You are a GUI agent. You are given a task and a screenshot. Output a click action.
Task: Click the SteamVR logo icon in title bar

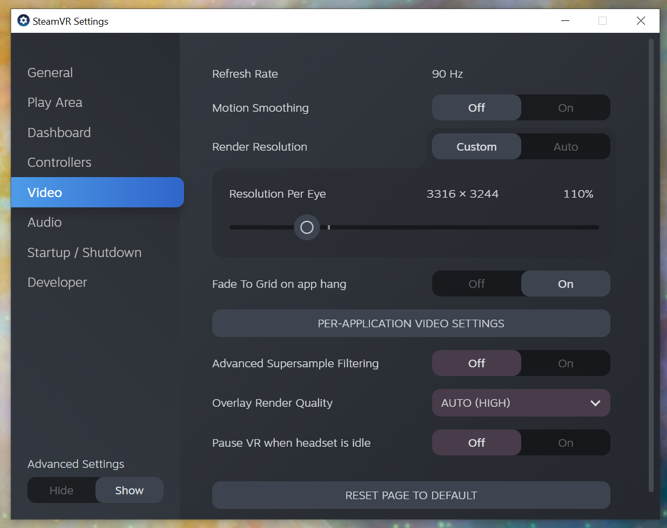click(x=23, y=20)
